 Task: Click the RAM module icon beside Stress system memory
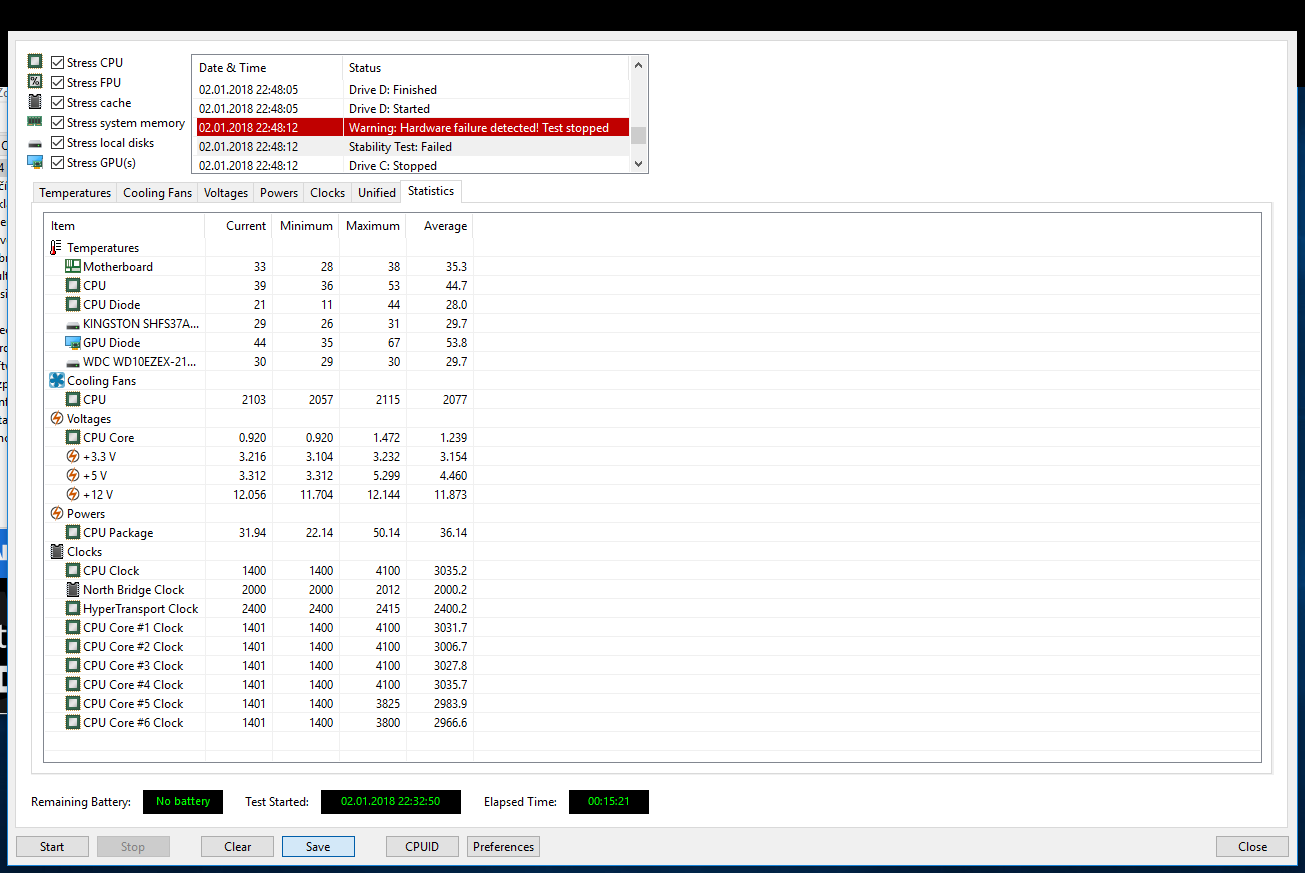35,122
